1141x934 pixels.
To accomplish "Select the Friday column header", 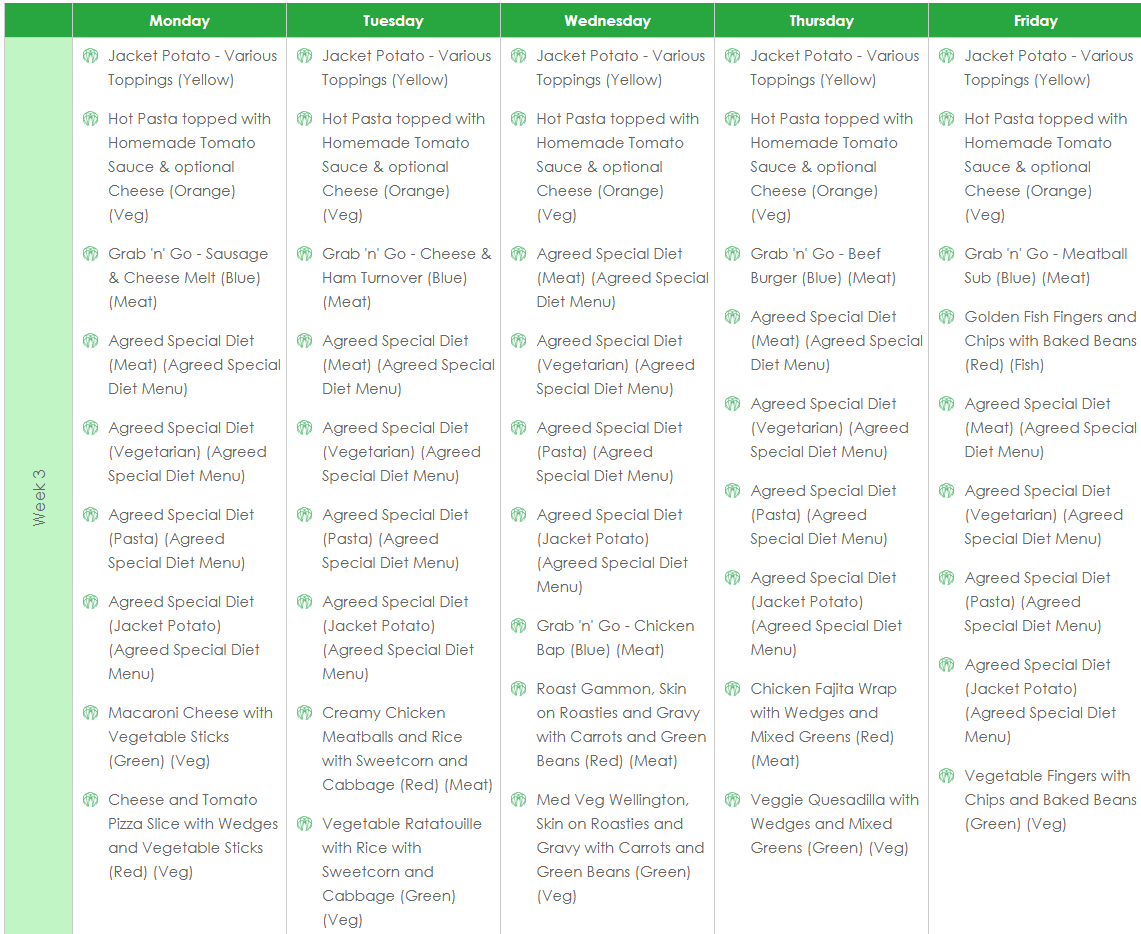I will (1034, 20).
